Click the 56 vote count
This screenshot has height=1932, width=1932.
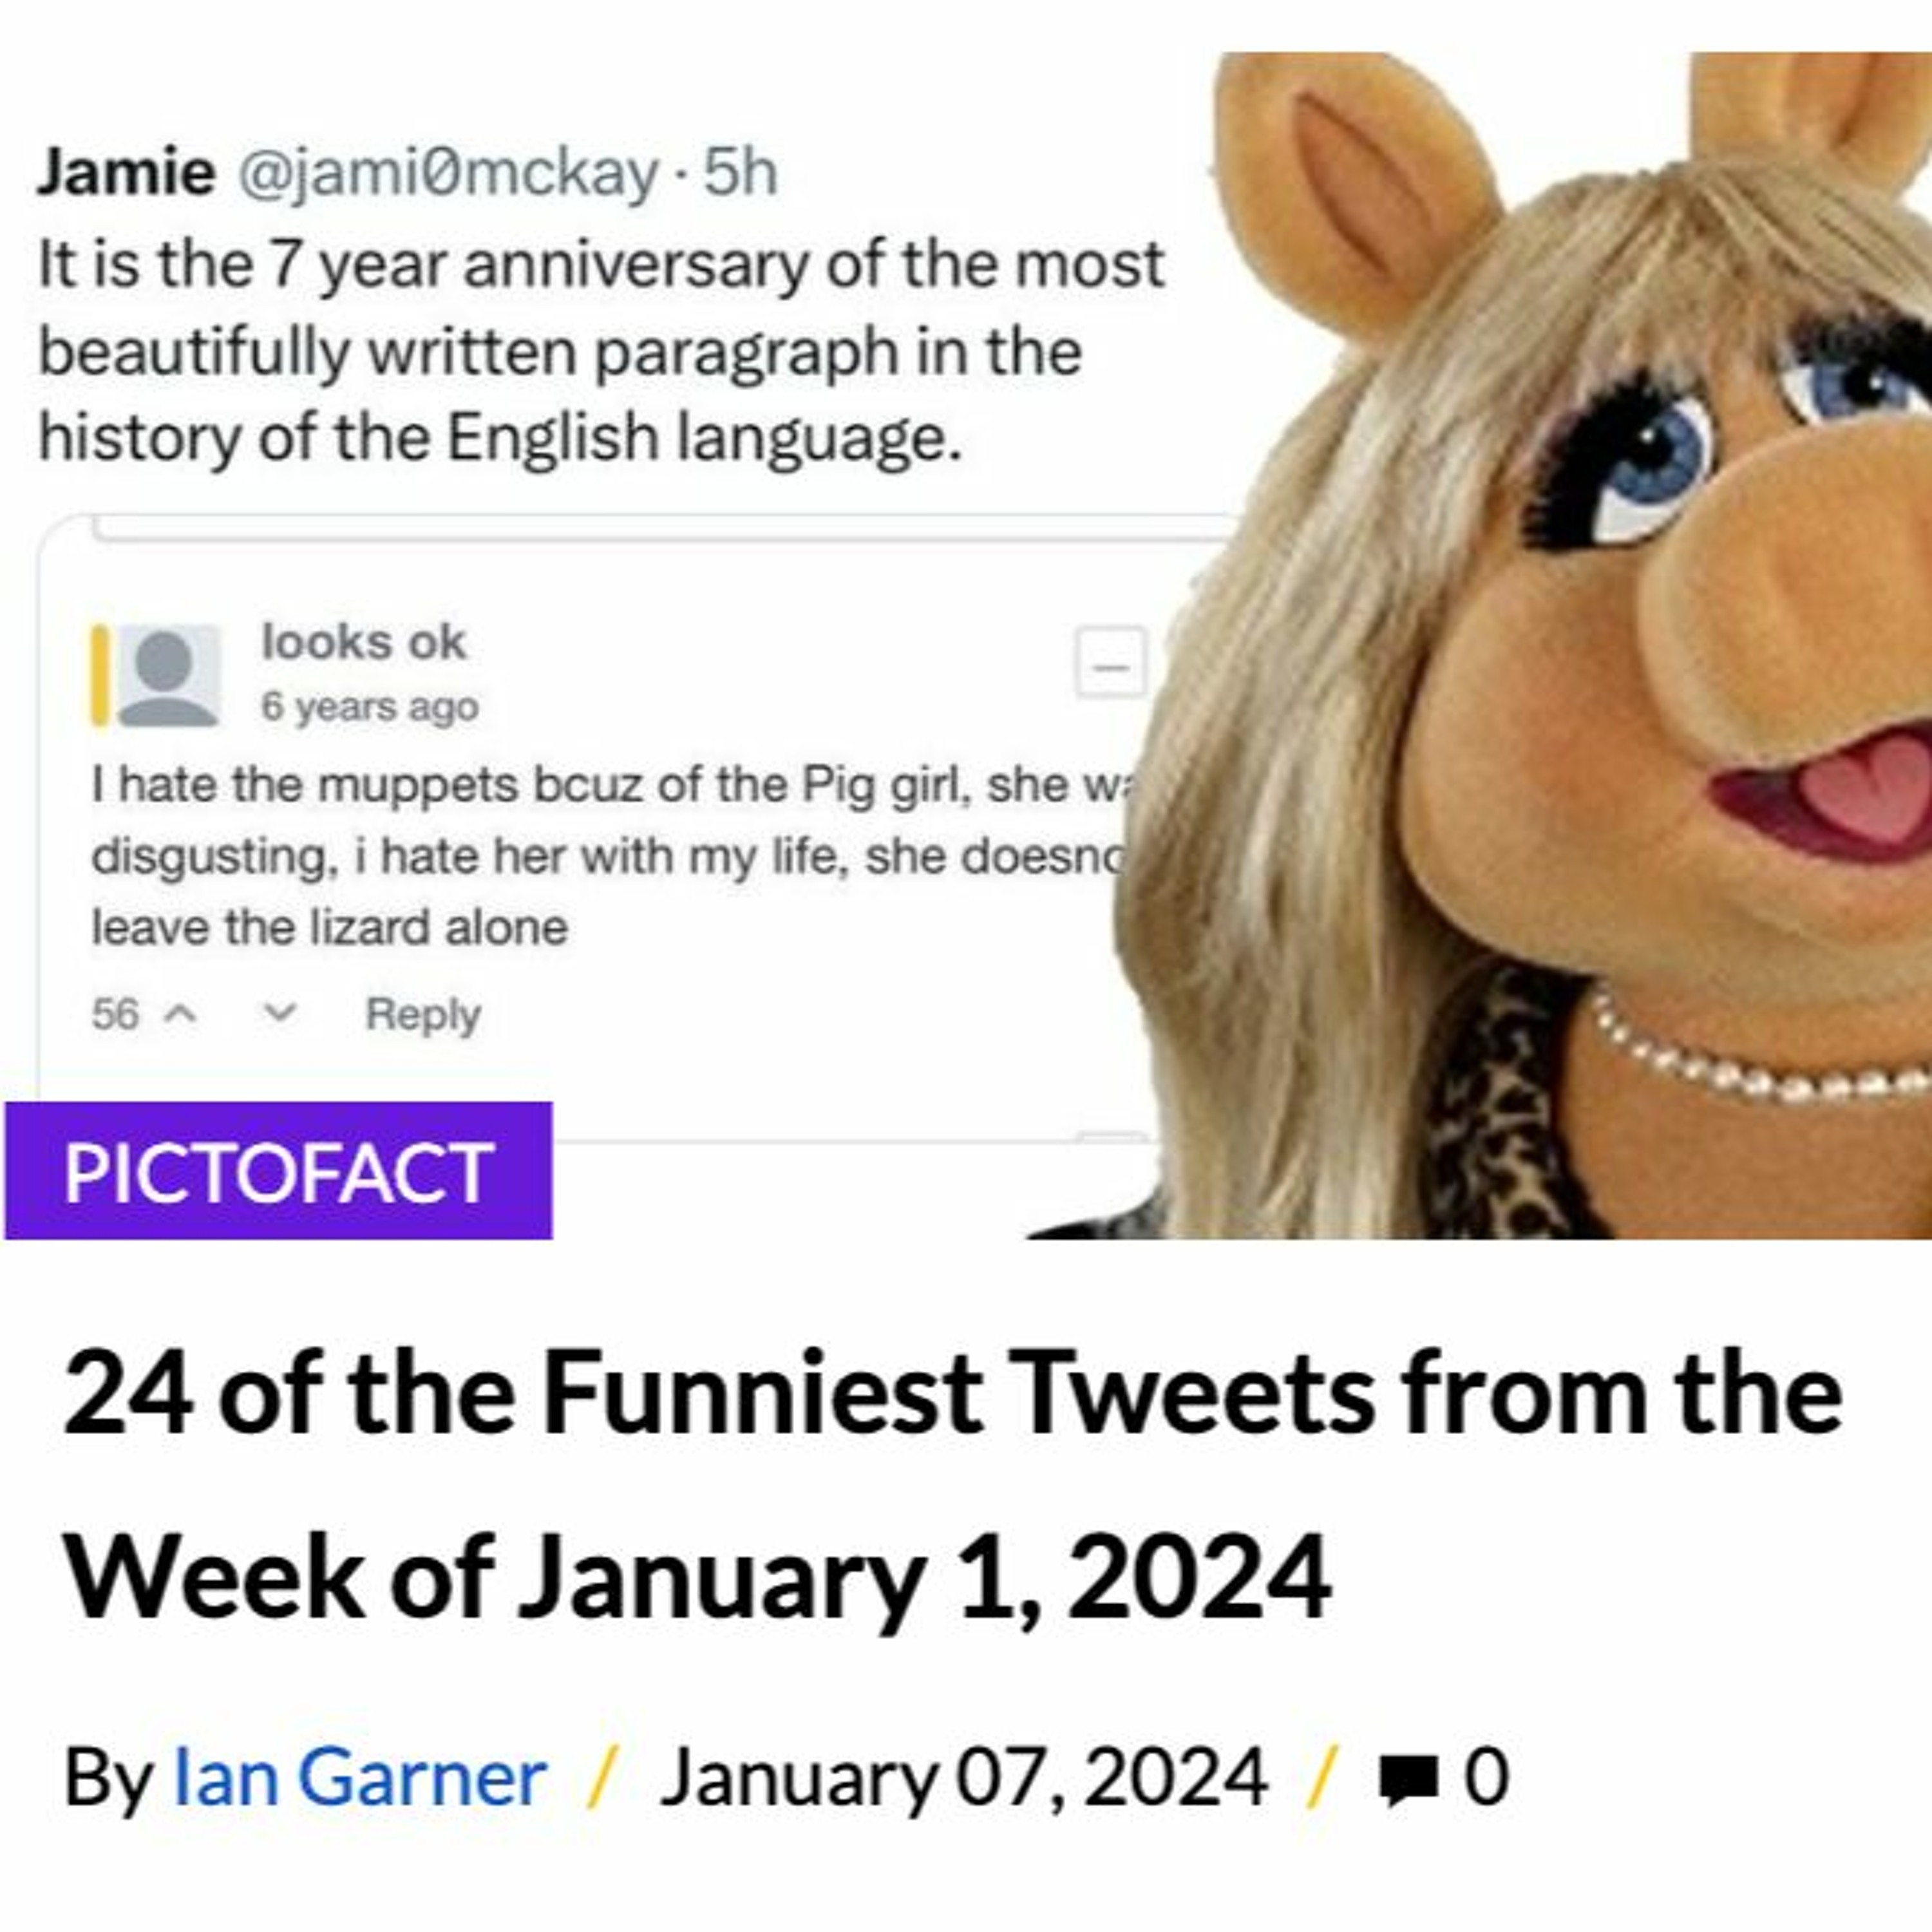tap(115, 1014)
